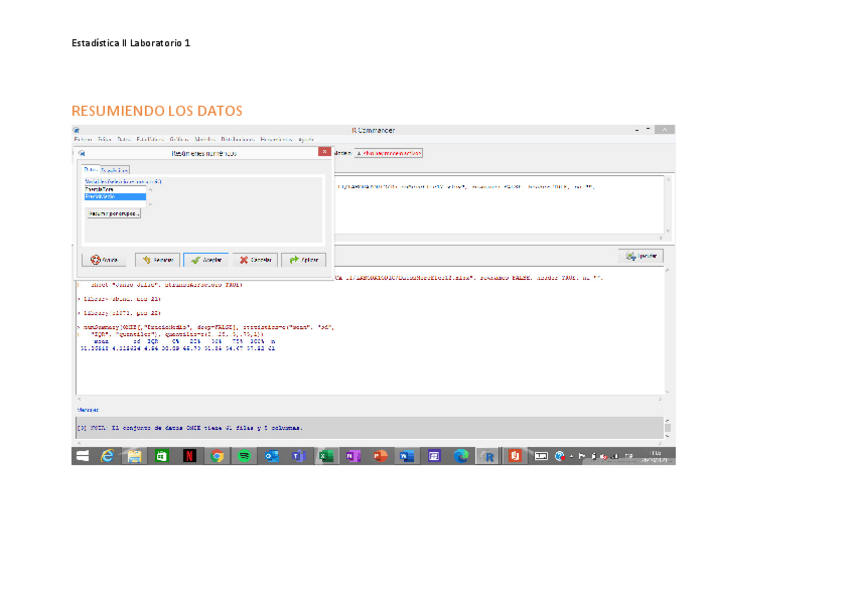Click the messages panel scrollbar
The image size is (848, 599).
point(668,428)
